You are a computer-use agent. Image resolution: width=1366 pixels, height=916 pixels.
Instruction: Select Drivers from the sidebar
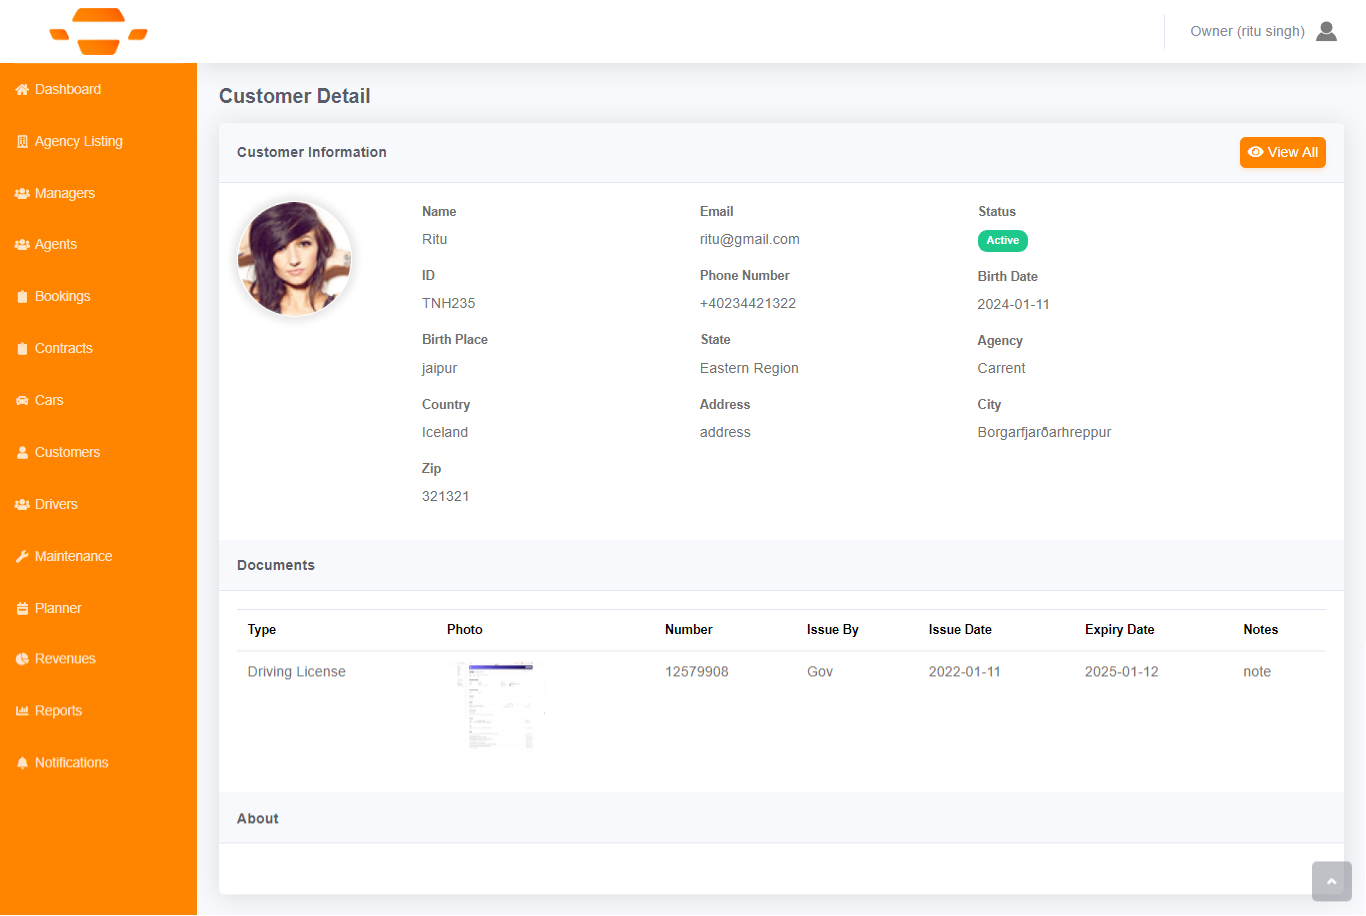[x=56, y=504]
